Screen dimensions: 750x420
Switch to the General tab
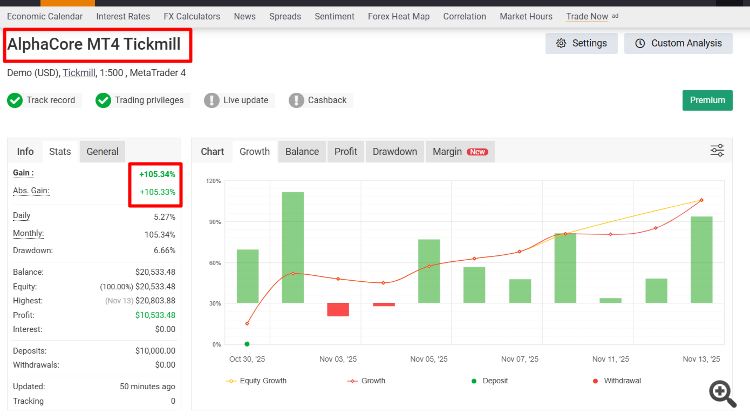(x=102, y=152)
